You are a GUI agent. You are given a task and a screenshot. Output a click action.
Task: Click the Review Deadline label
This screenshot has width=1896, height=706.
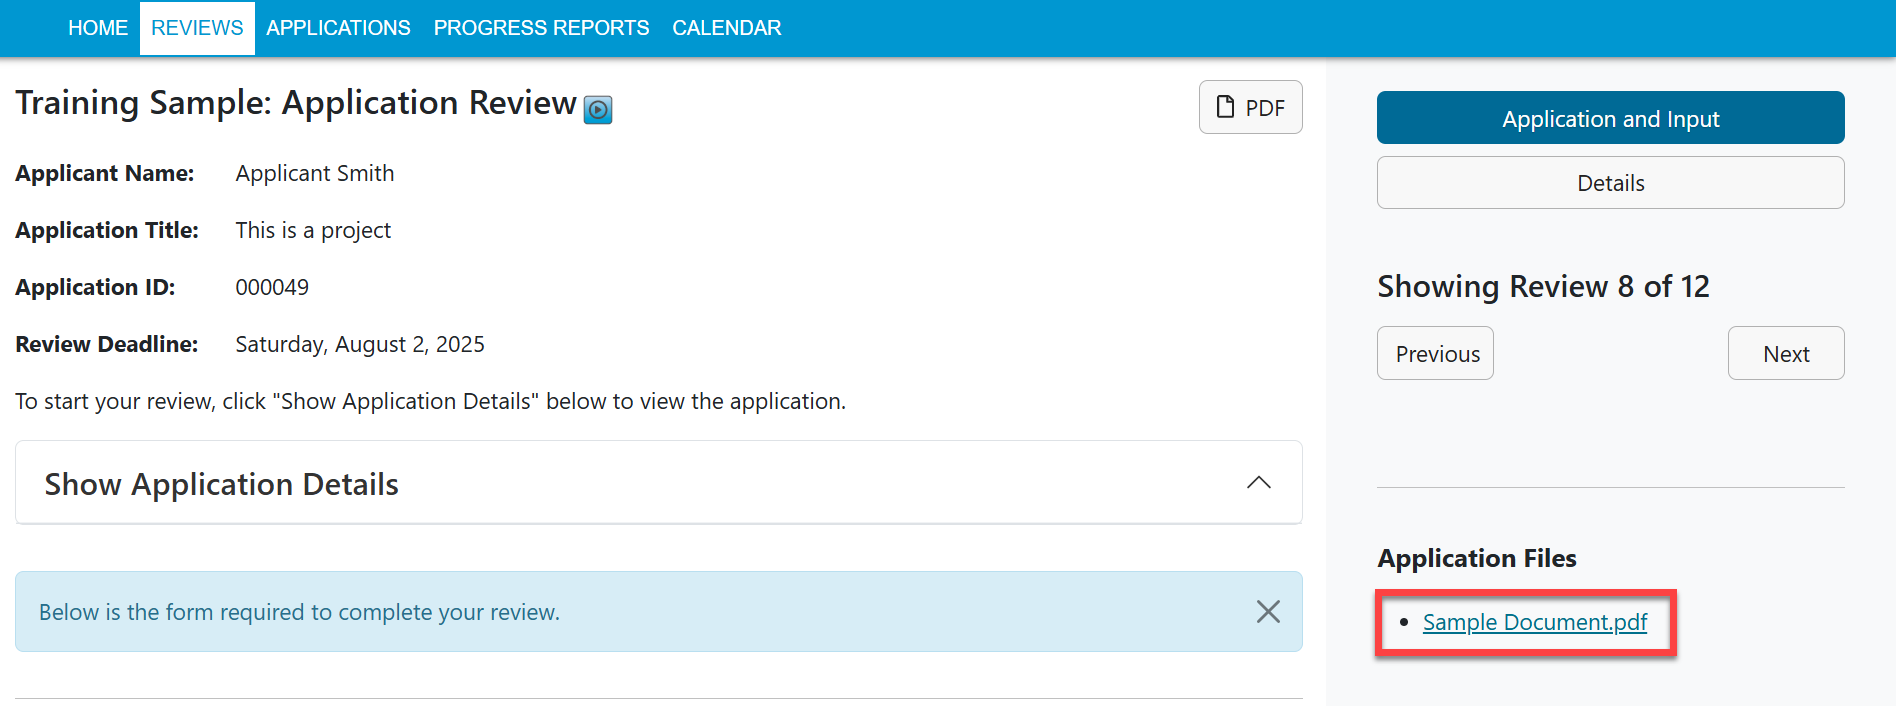[107, 345]
